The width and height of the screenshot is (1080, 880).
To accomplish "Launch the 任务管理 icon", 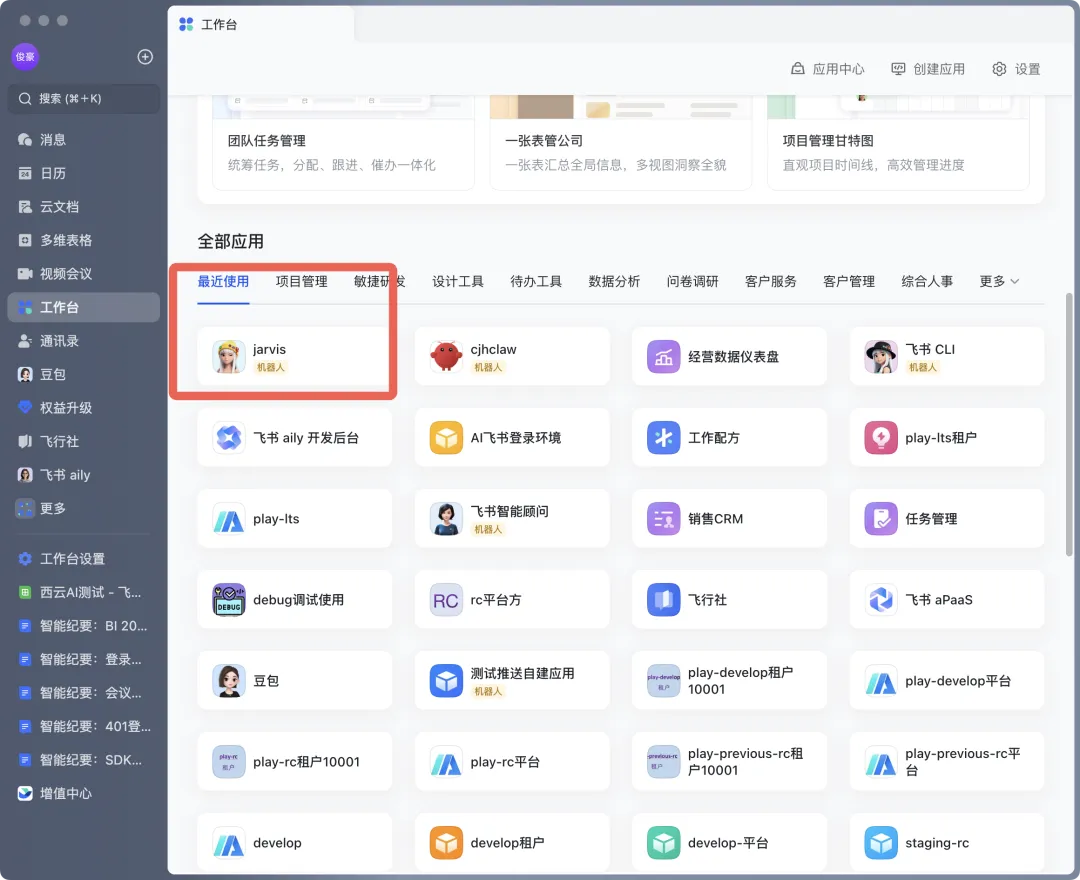I will [x=881, y=519].
